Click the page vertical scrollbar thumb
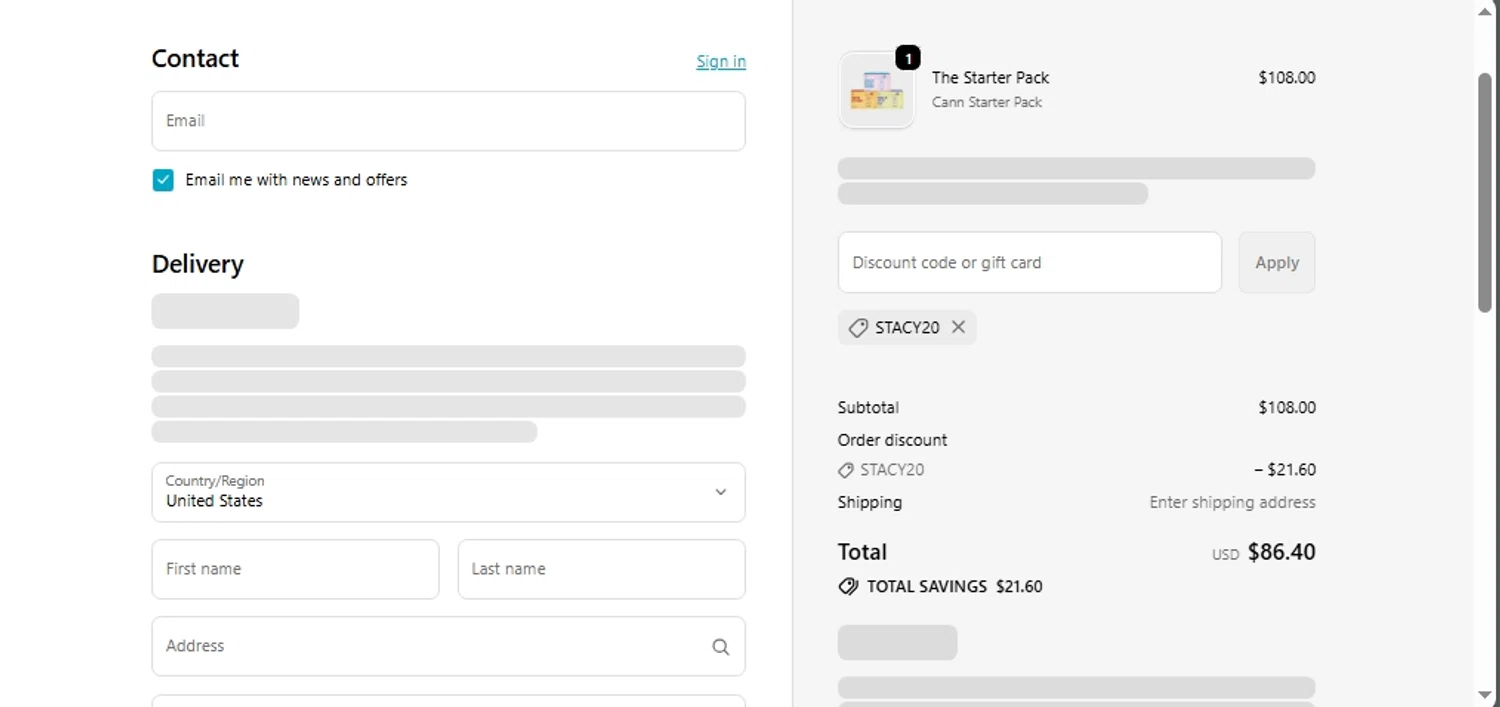Viewport: 1500px width, 707px height. click(x=1485, y=192)
